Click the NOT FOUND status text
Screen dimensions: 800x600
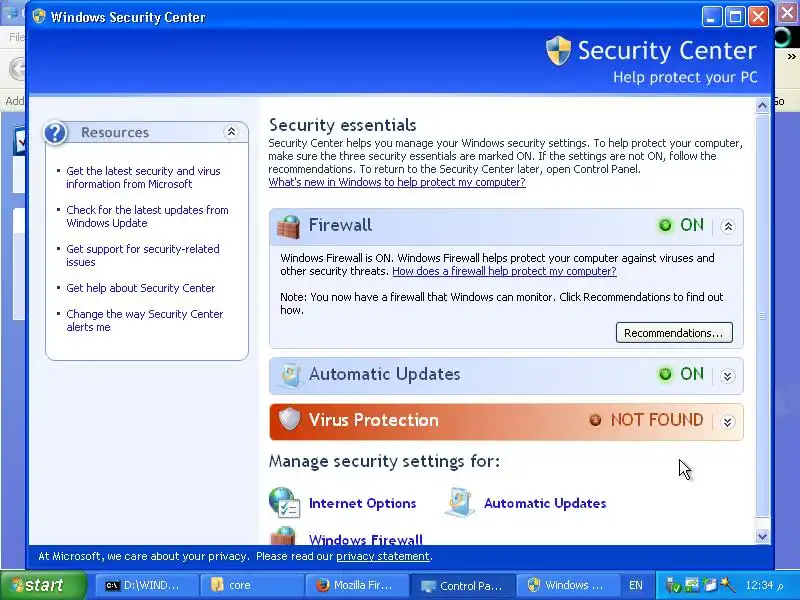(657, 420)
